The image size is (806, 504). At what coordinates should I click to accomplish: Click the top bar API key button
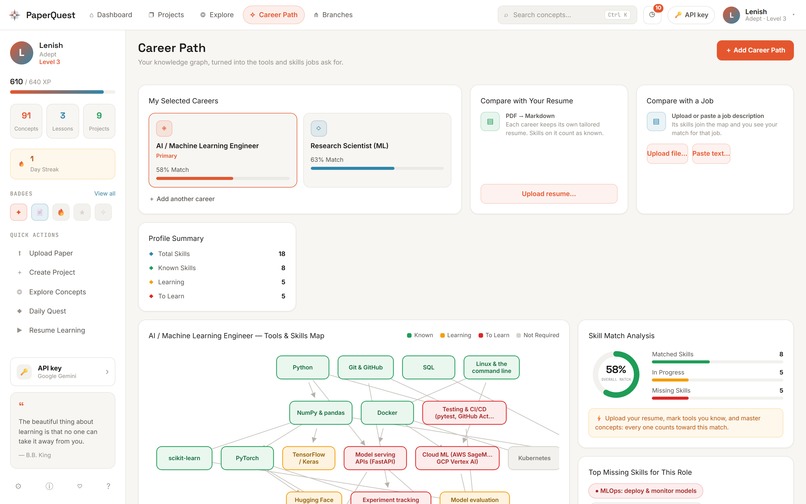pos(691,15)
